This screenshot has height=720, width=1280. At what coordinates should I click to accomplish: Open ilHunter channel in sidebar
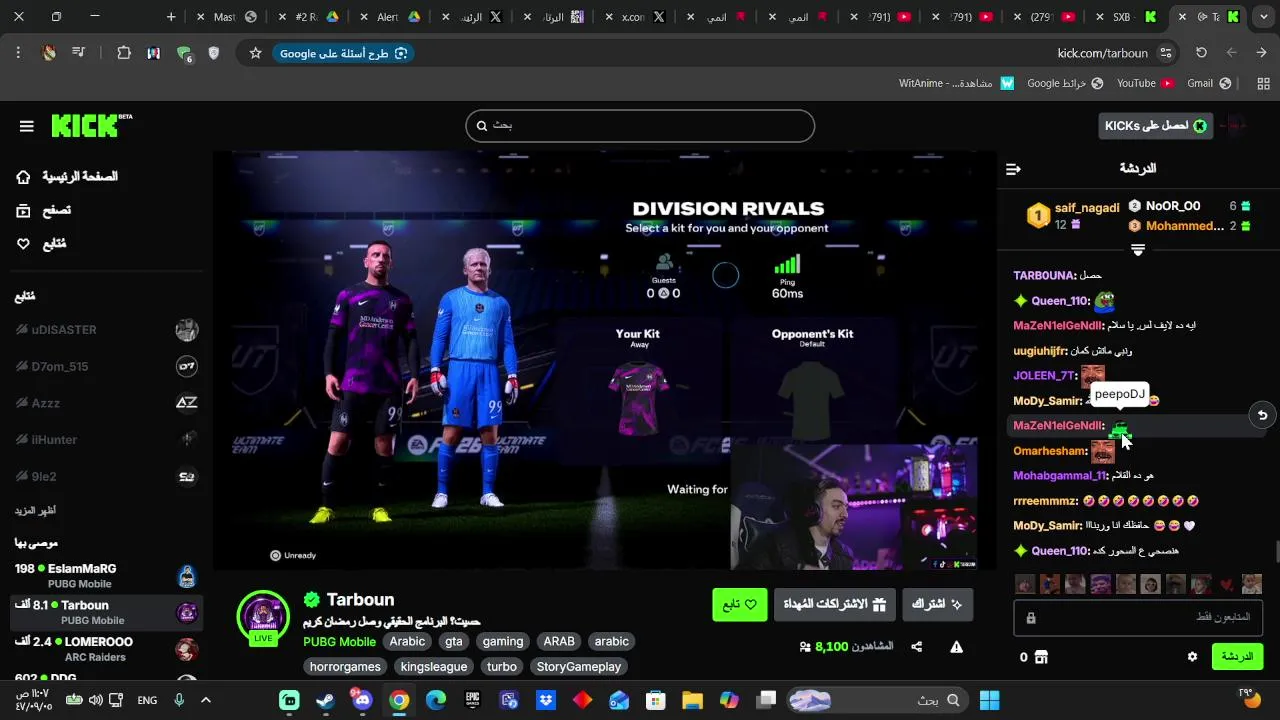coord(107,440)
